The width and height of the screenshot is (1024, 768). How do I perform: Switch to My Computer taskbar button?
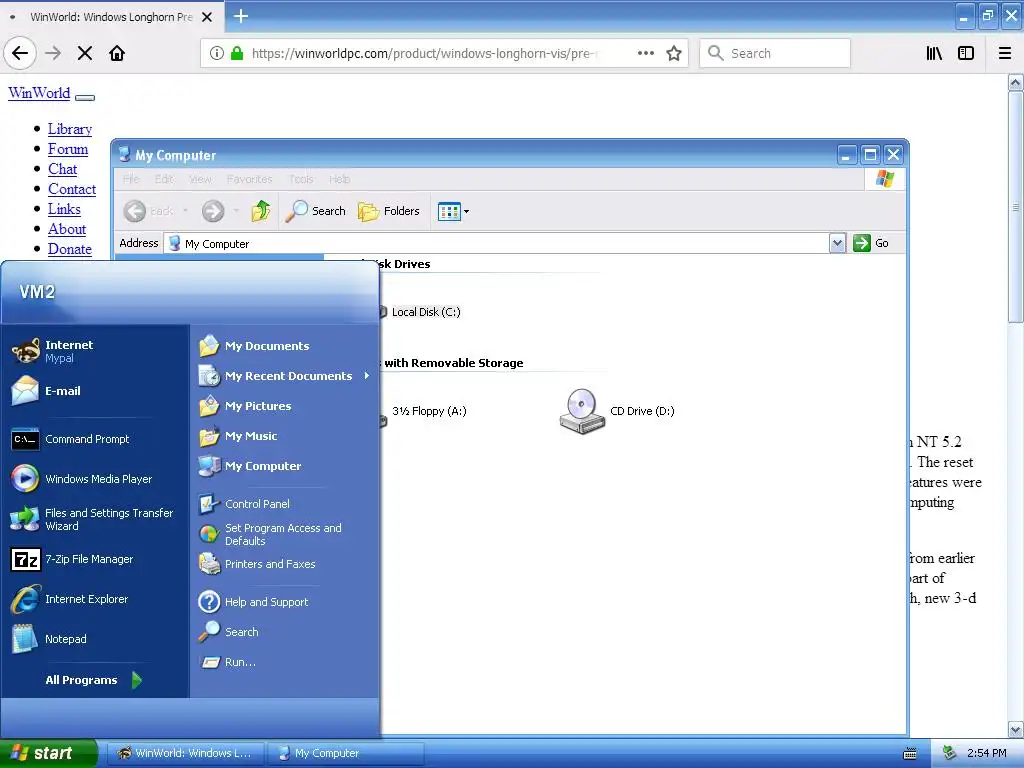point(346,753)
